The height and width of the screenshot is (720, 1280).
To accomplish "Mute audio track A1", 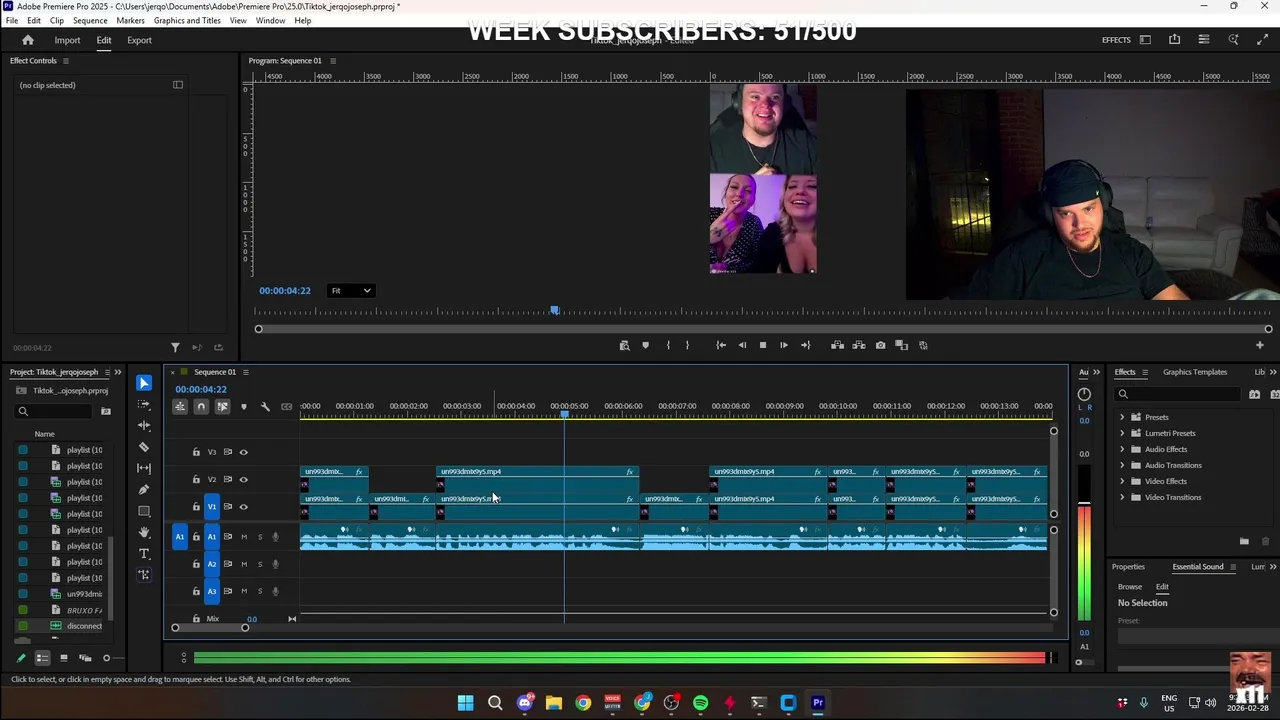I will pos(243,537).
